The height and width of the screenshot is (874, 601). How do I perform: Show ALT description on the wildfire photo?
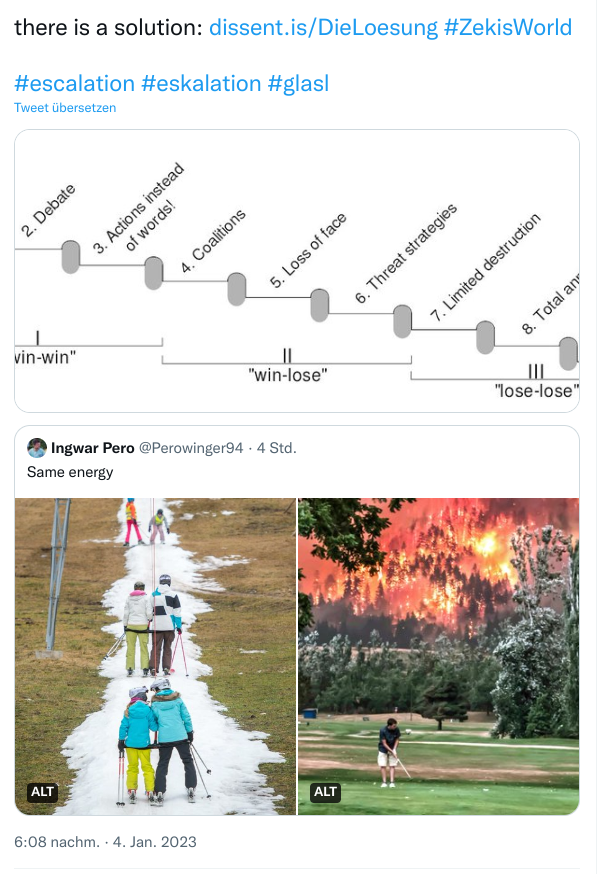(x=326, y=792)
